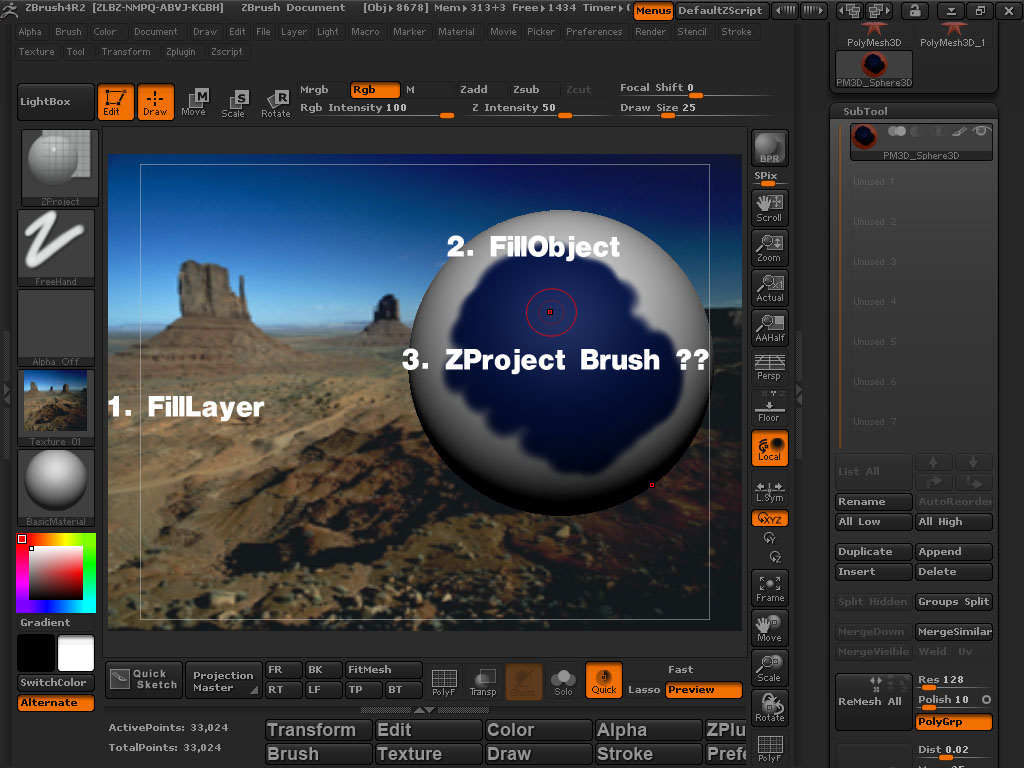1024x768 pixels.
Task: Set canvas to Actual size
Action: [769, 288]
